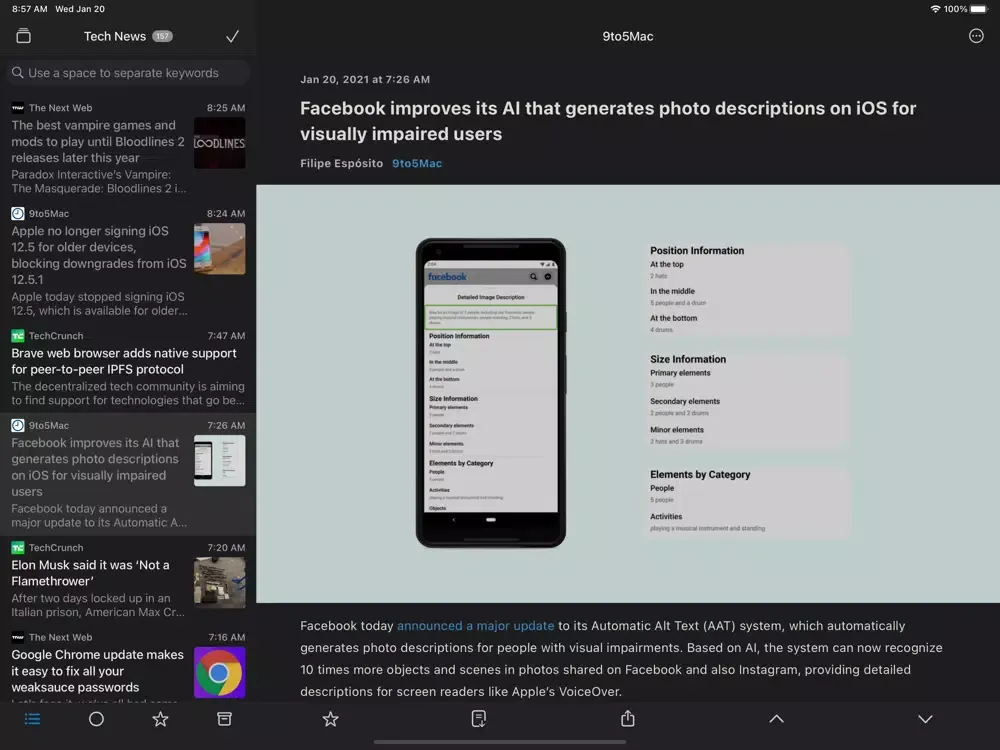Open the 157 unread count badge
The image size is (1000, 750).
click(x=162, y=36)
